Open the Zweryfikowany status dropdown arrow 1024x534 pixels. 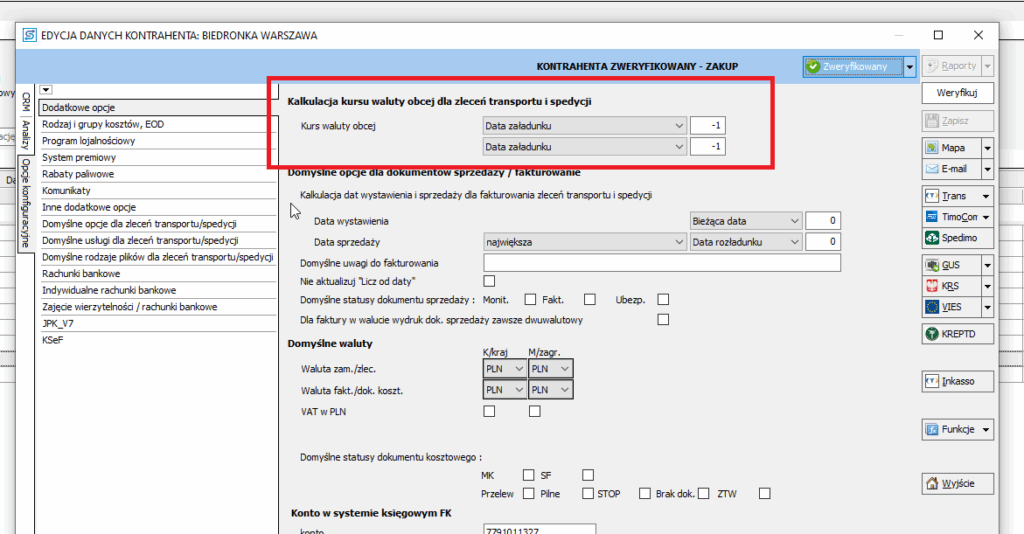click(909, 67)
